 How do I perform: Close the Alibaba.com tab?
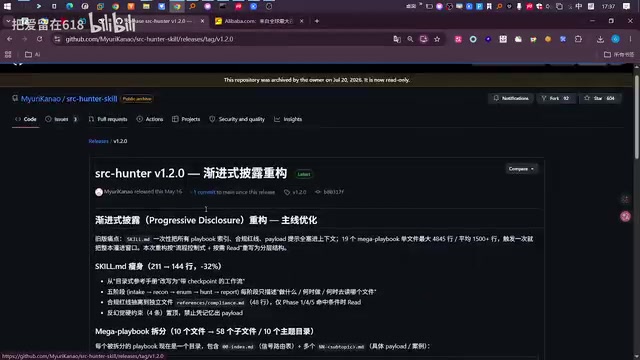302,21
